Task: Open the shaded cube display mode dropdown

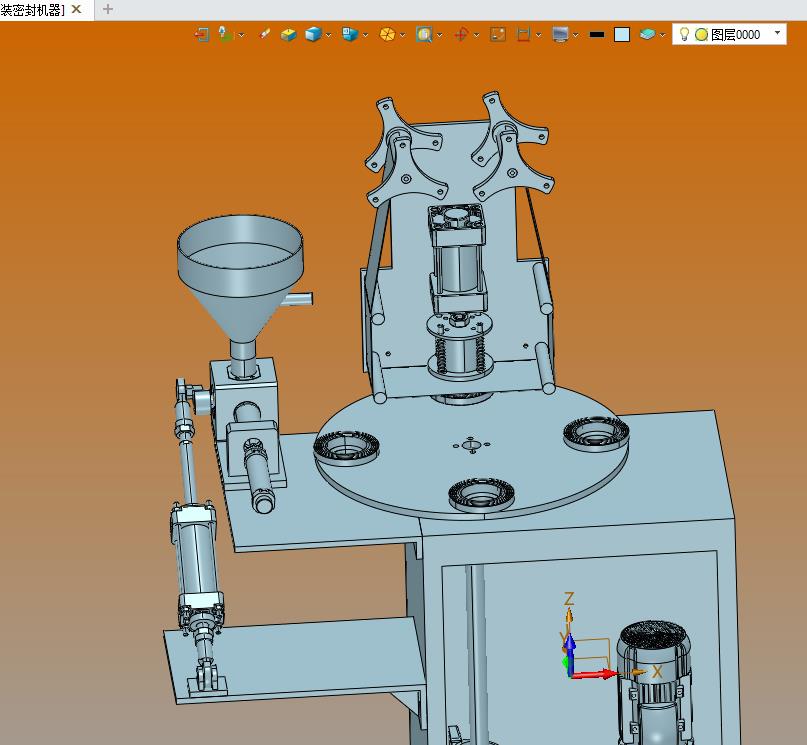Action: point(328,35)
